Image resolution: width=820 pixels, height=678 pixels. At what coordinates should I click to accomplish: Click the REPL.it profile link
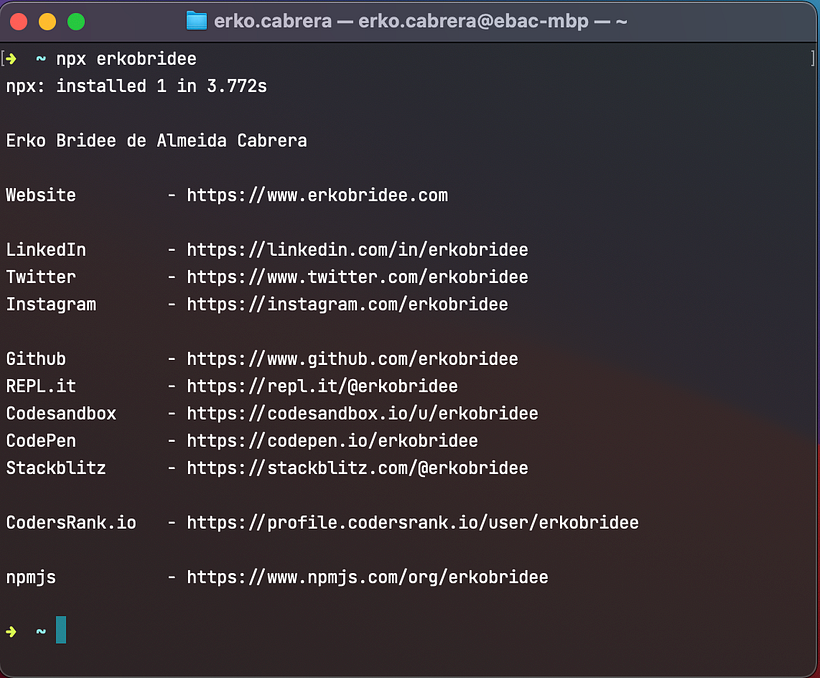tap(321, 385)
